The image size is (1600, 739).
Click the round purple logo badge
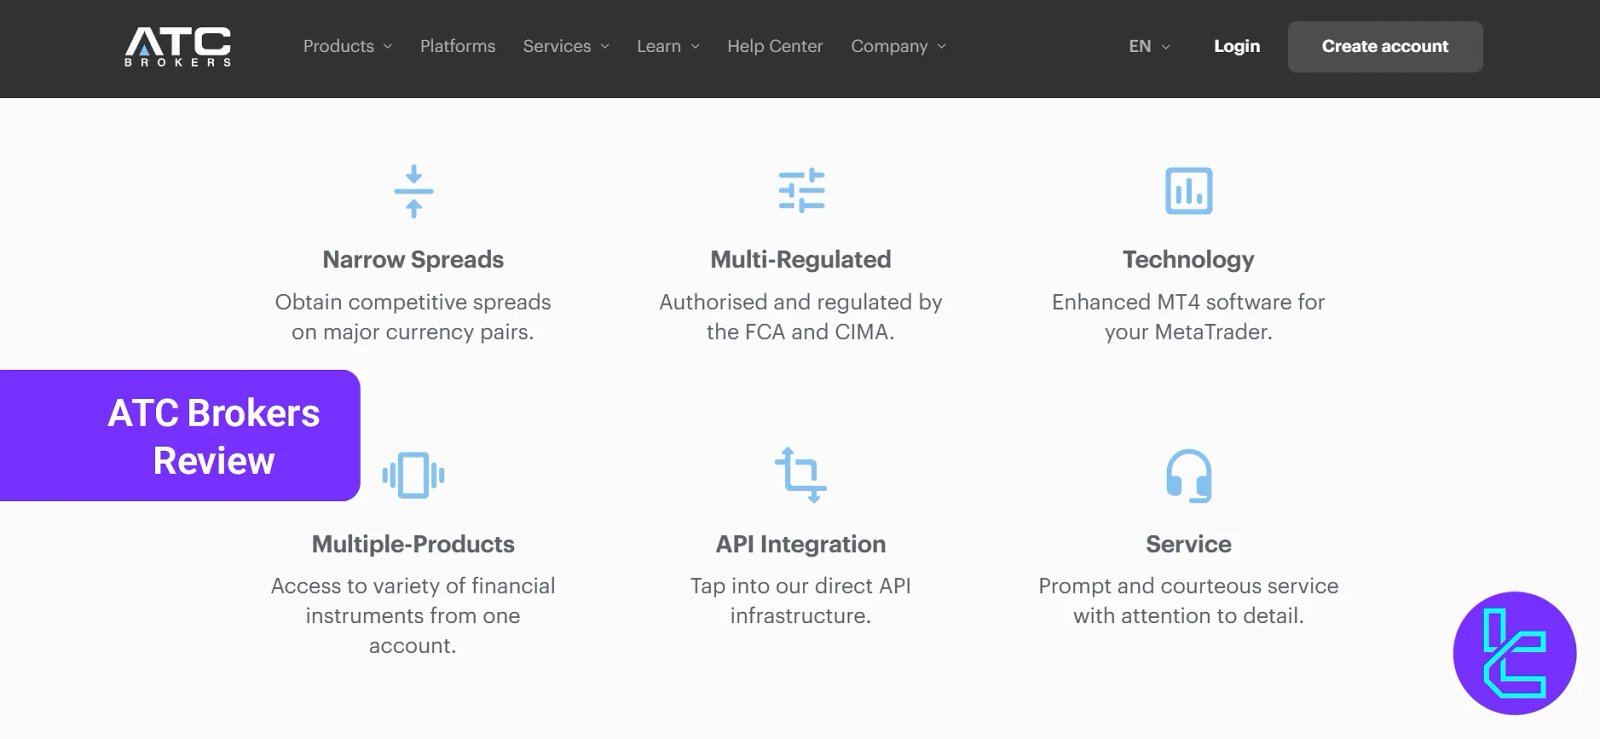(x=1514, y=653)
